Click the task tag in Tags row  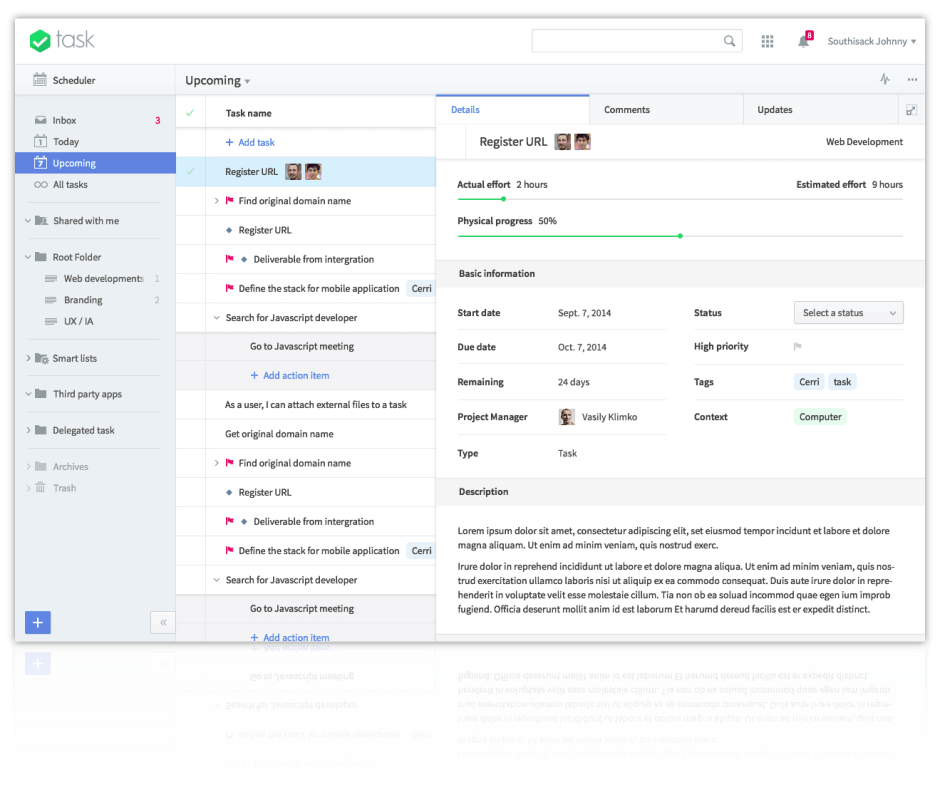tap(842, 382)
